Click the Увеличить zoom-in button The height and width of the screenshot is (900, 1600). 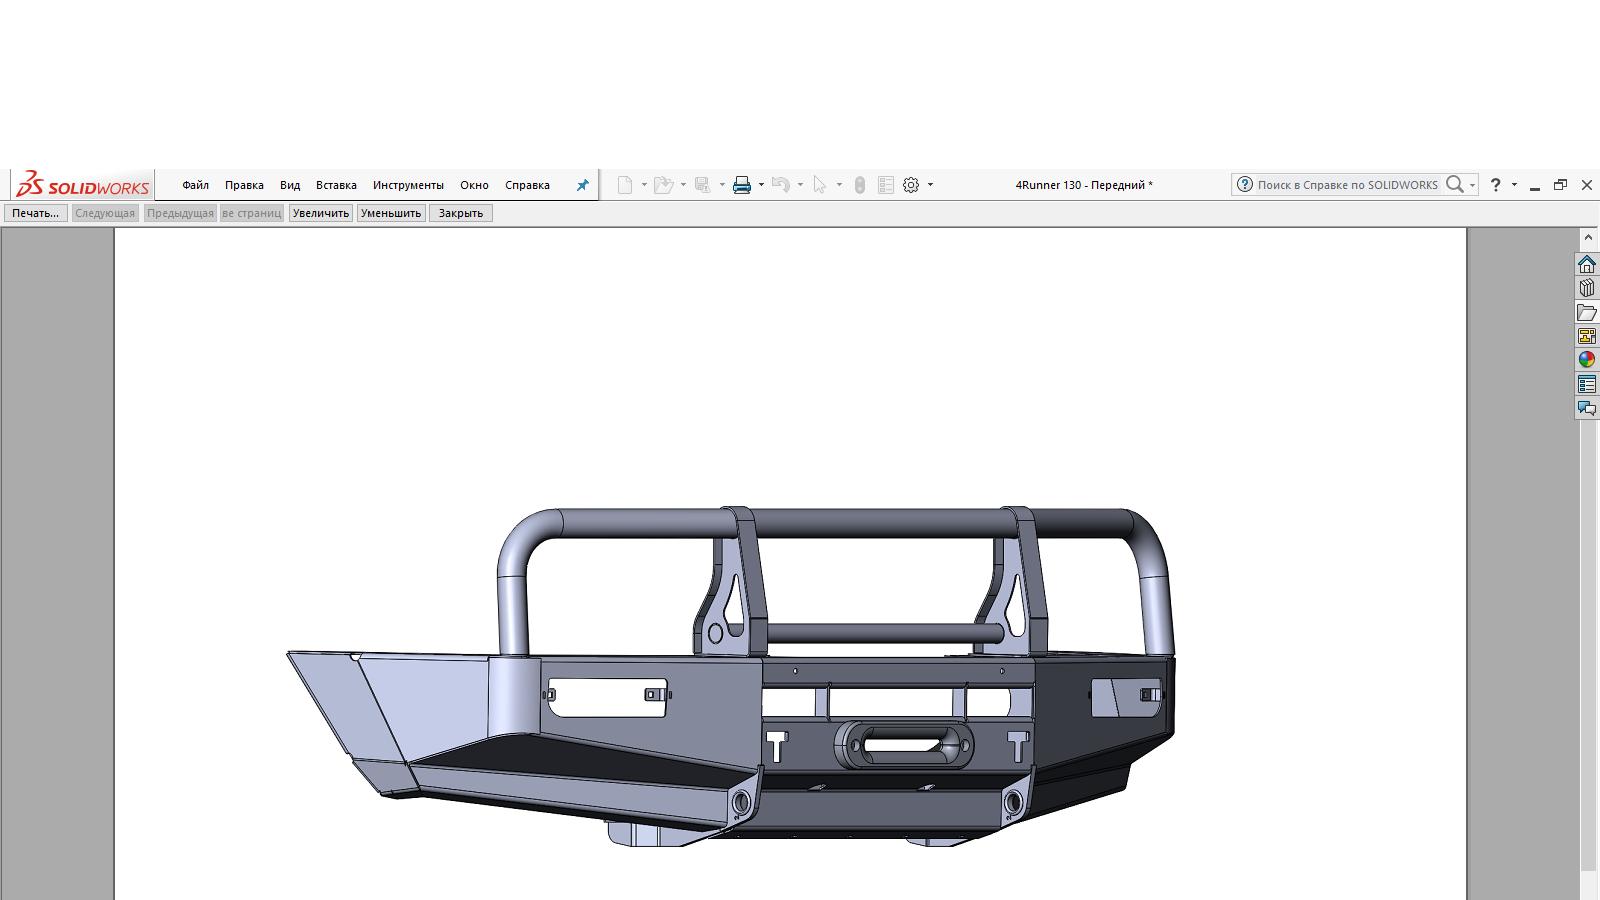pyautogui.click(x=320, y=213)
